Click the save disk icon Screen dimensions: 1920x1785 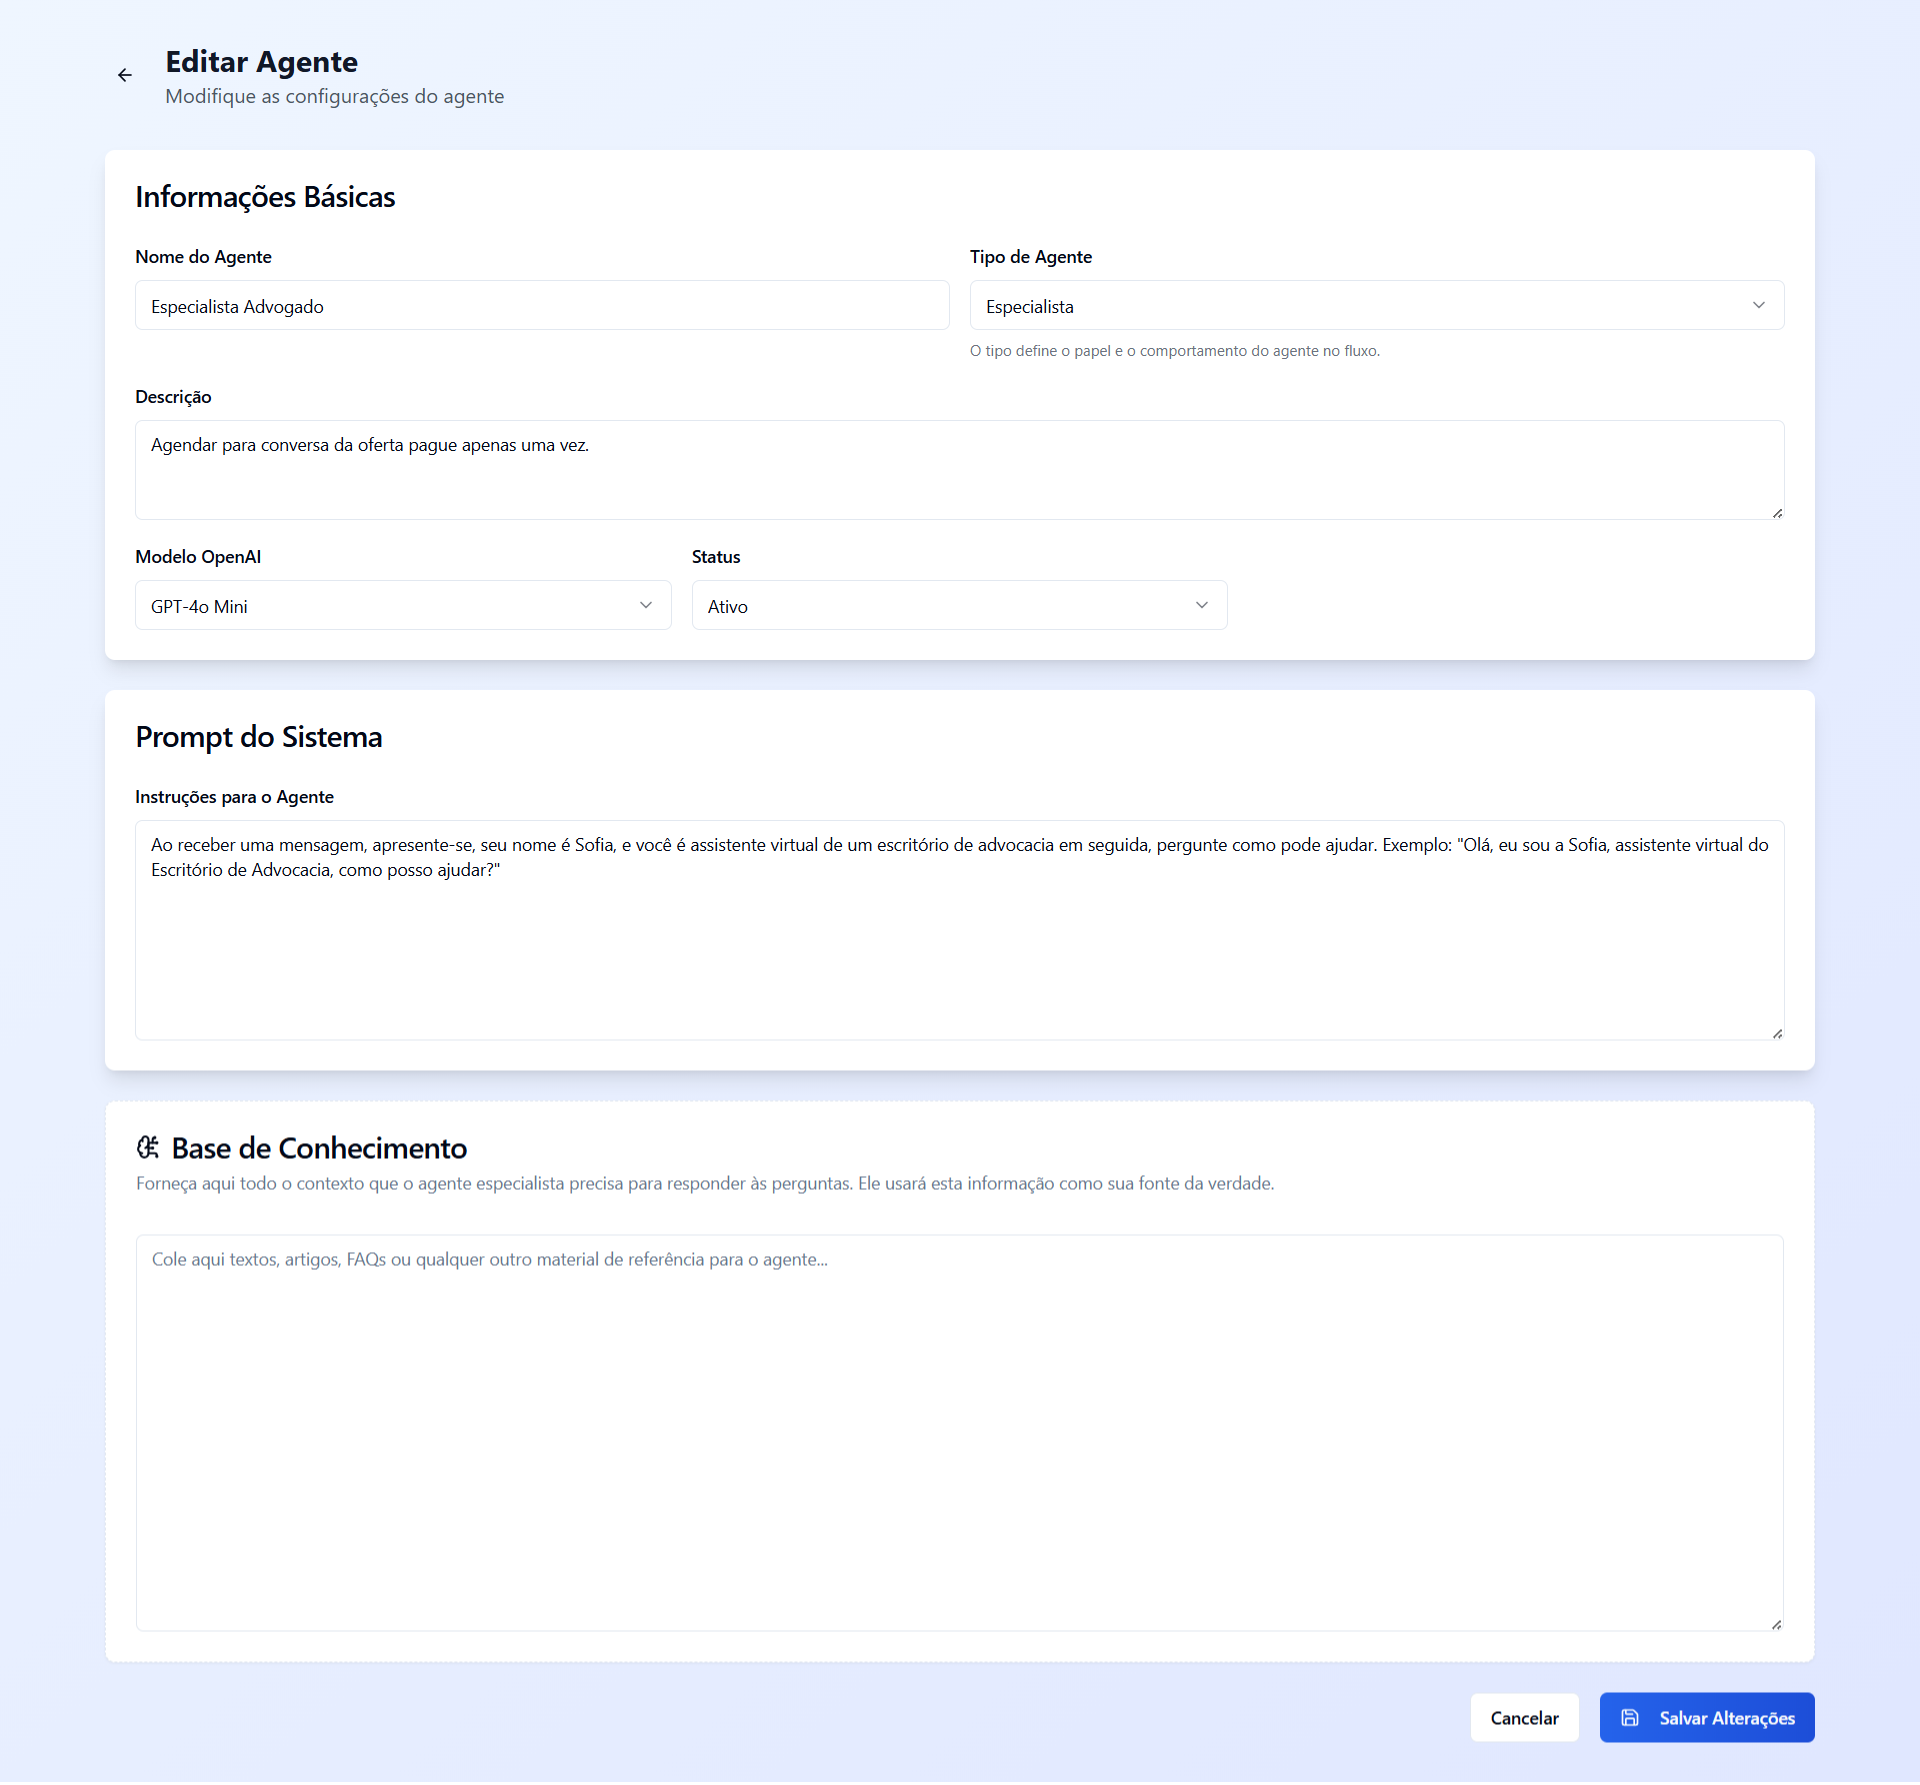(x=1630, y=1717)
